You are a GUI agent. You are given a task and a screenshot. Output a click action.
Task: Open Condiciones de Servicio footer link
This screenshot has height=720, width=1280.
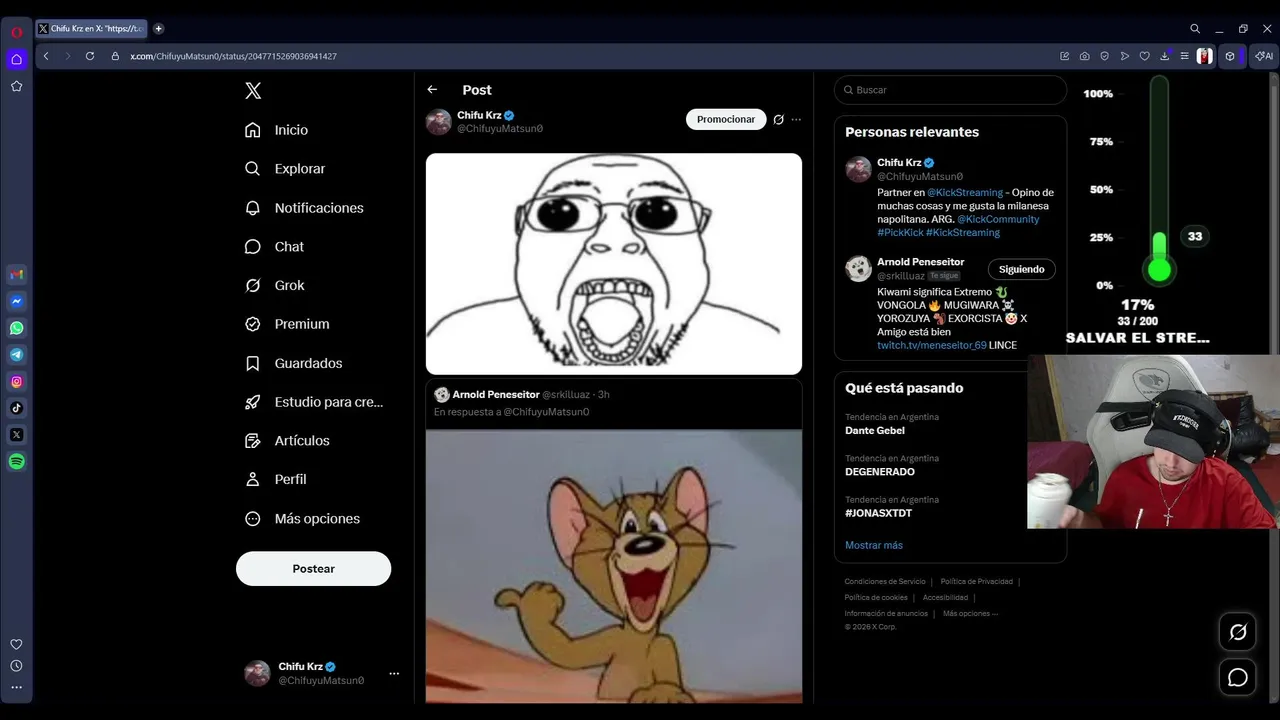click(885, 581)
